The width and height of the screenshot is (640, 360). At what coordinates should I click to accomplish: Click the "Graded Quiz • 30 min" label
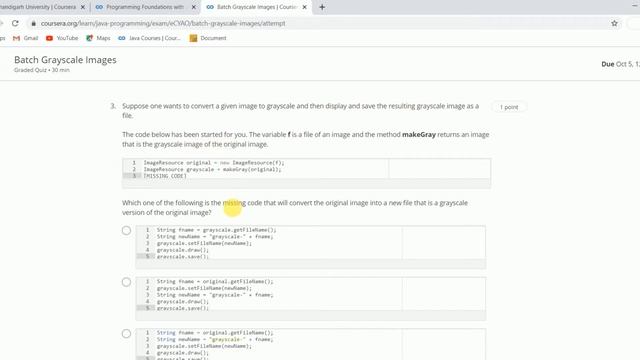click(x=42, y=70)
